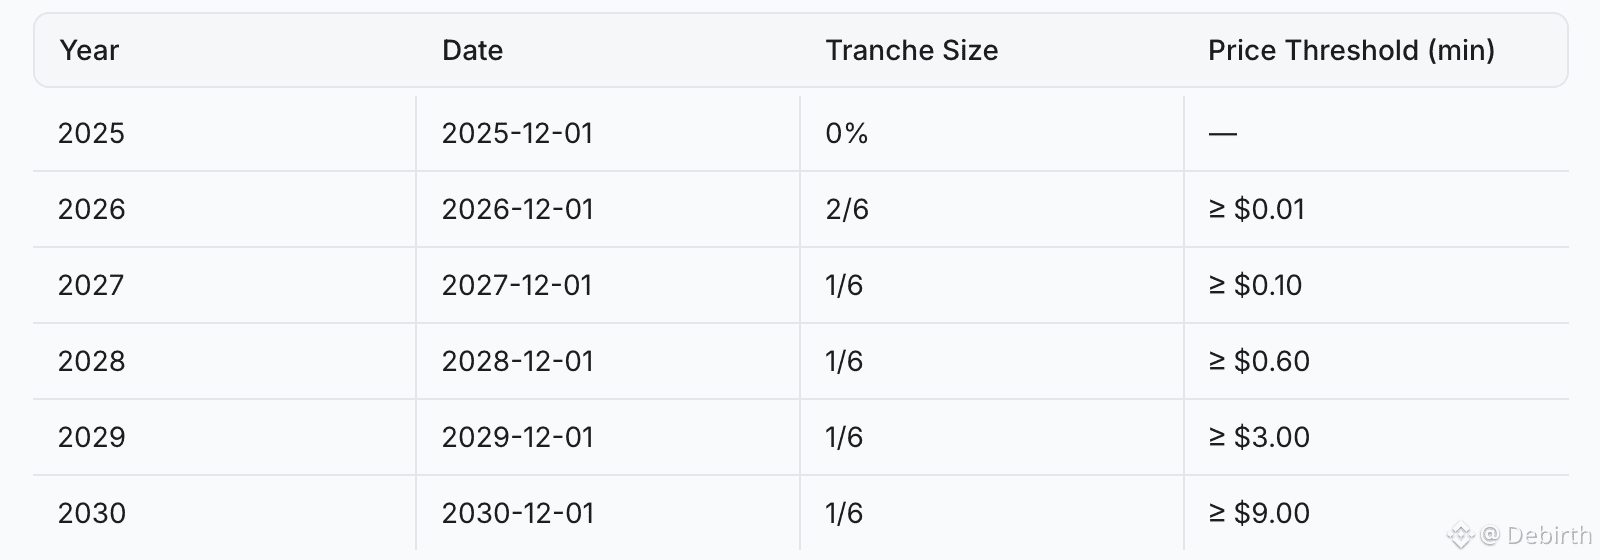Select the dash cell in 2025 row
This screenshot has width=1600, height=560.
[x=1222, y=133]
